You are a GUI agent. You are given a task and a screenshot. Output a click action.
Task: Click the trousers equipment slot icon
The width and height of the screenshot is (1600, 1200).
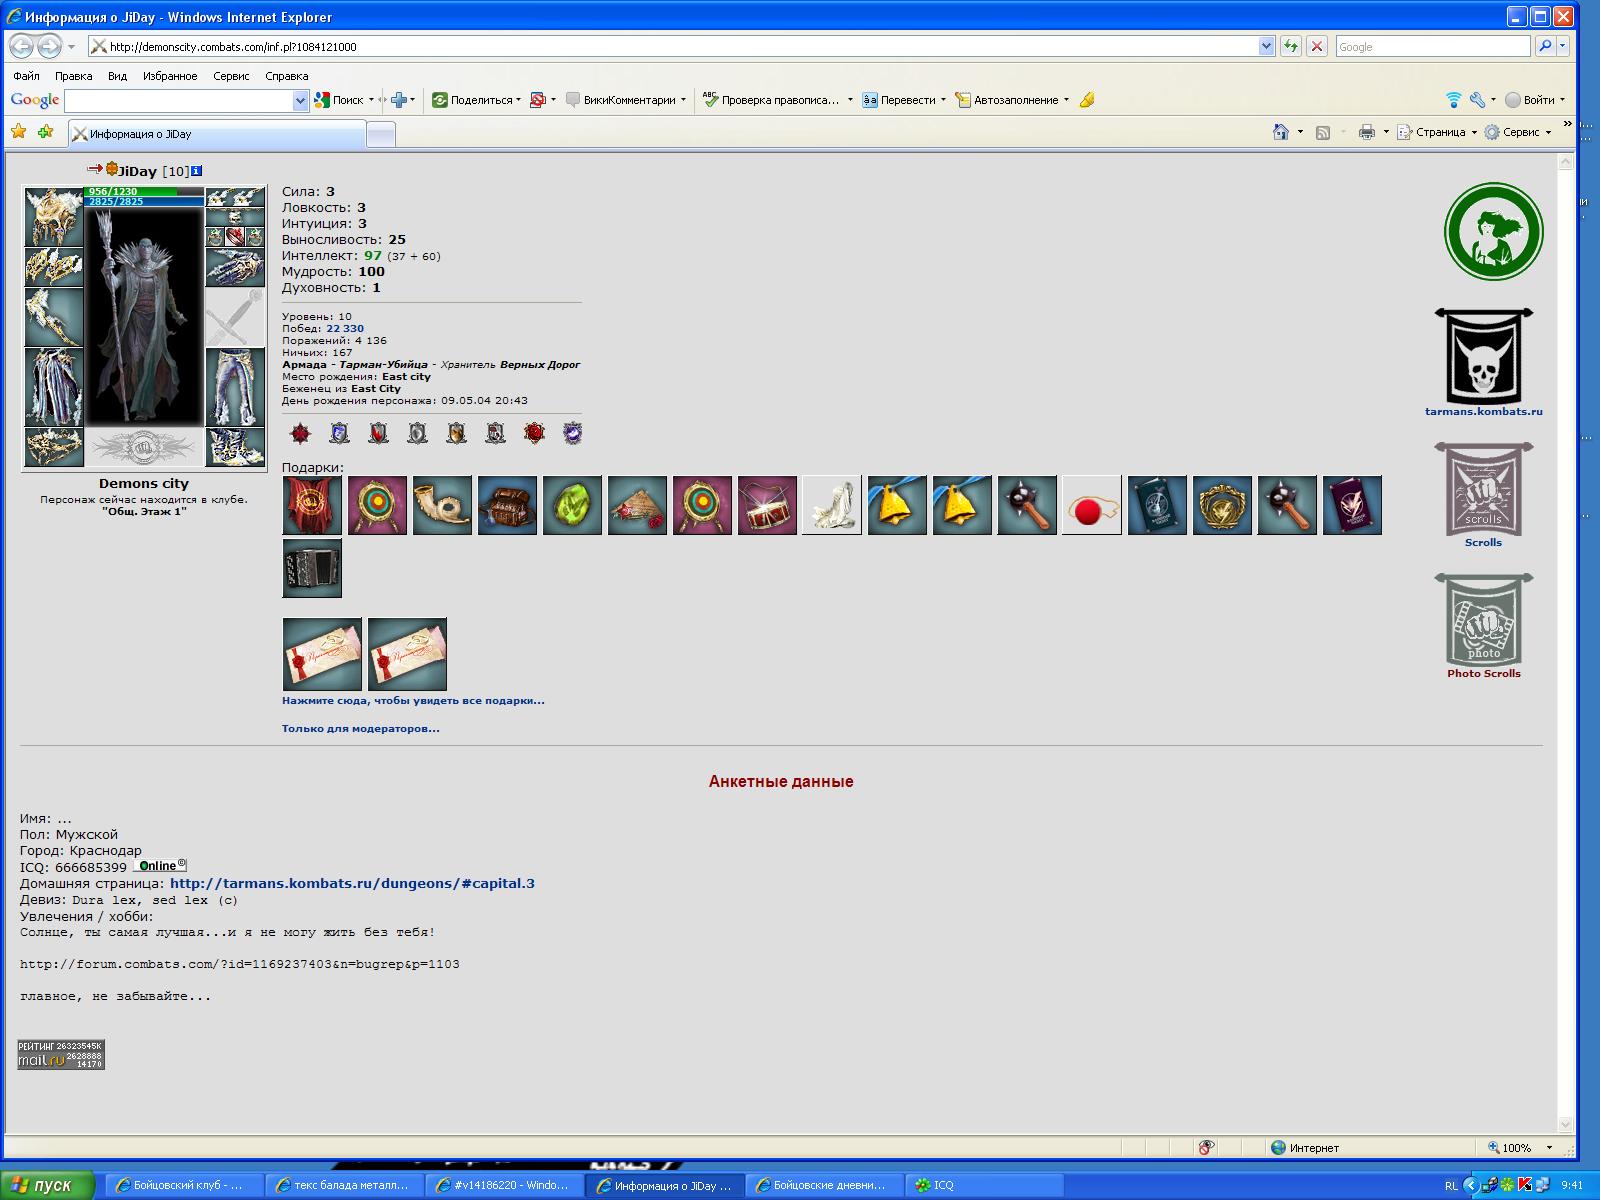pyautogui.click(x=235, y=387)
